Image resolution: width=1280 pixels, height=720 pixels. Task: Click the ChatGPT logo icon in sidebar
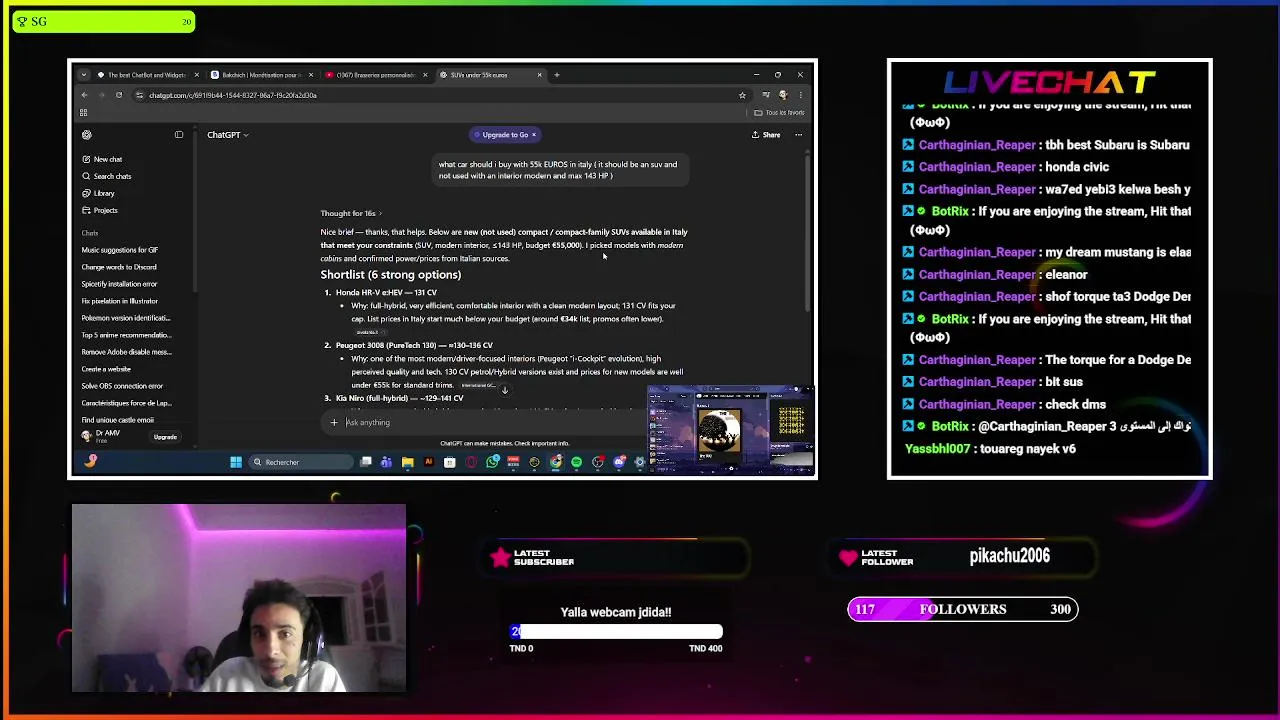tap(87, 134)
